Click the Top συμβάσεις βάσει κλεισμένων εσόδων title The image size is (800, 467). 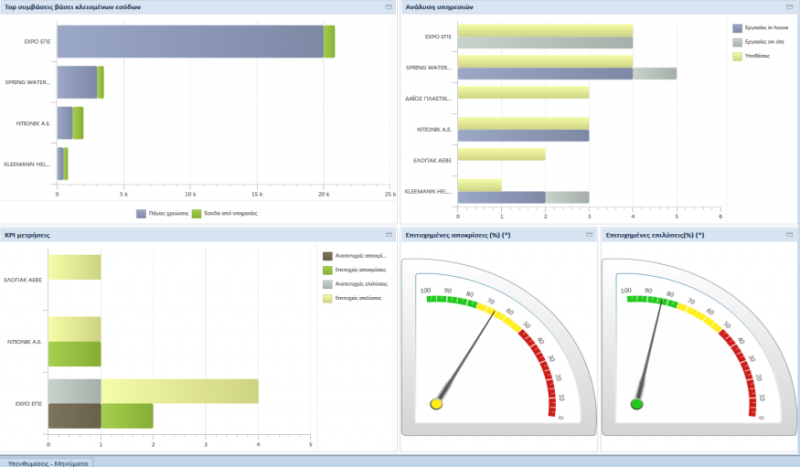pos(72,7)
